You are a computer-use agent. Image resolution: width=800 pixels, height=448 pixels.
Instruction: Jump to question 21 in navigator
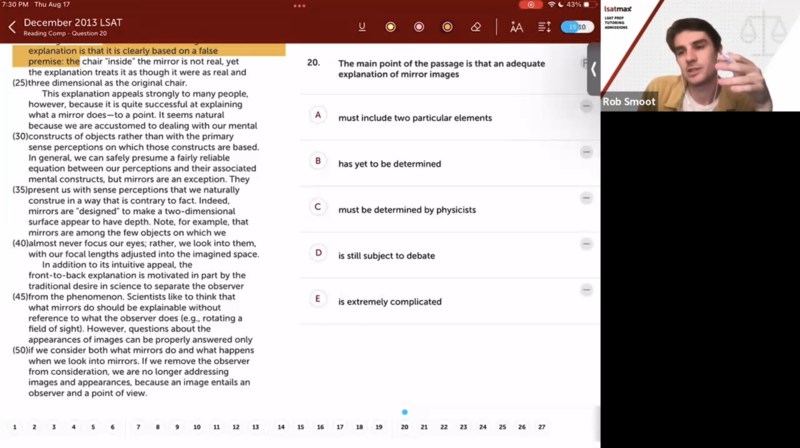[x=424, y=427]
